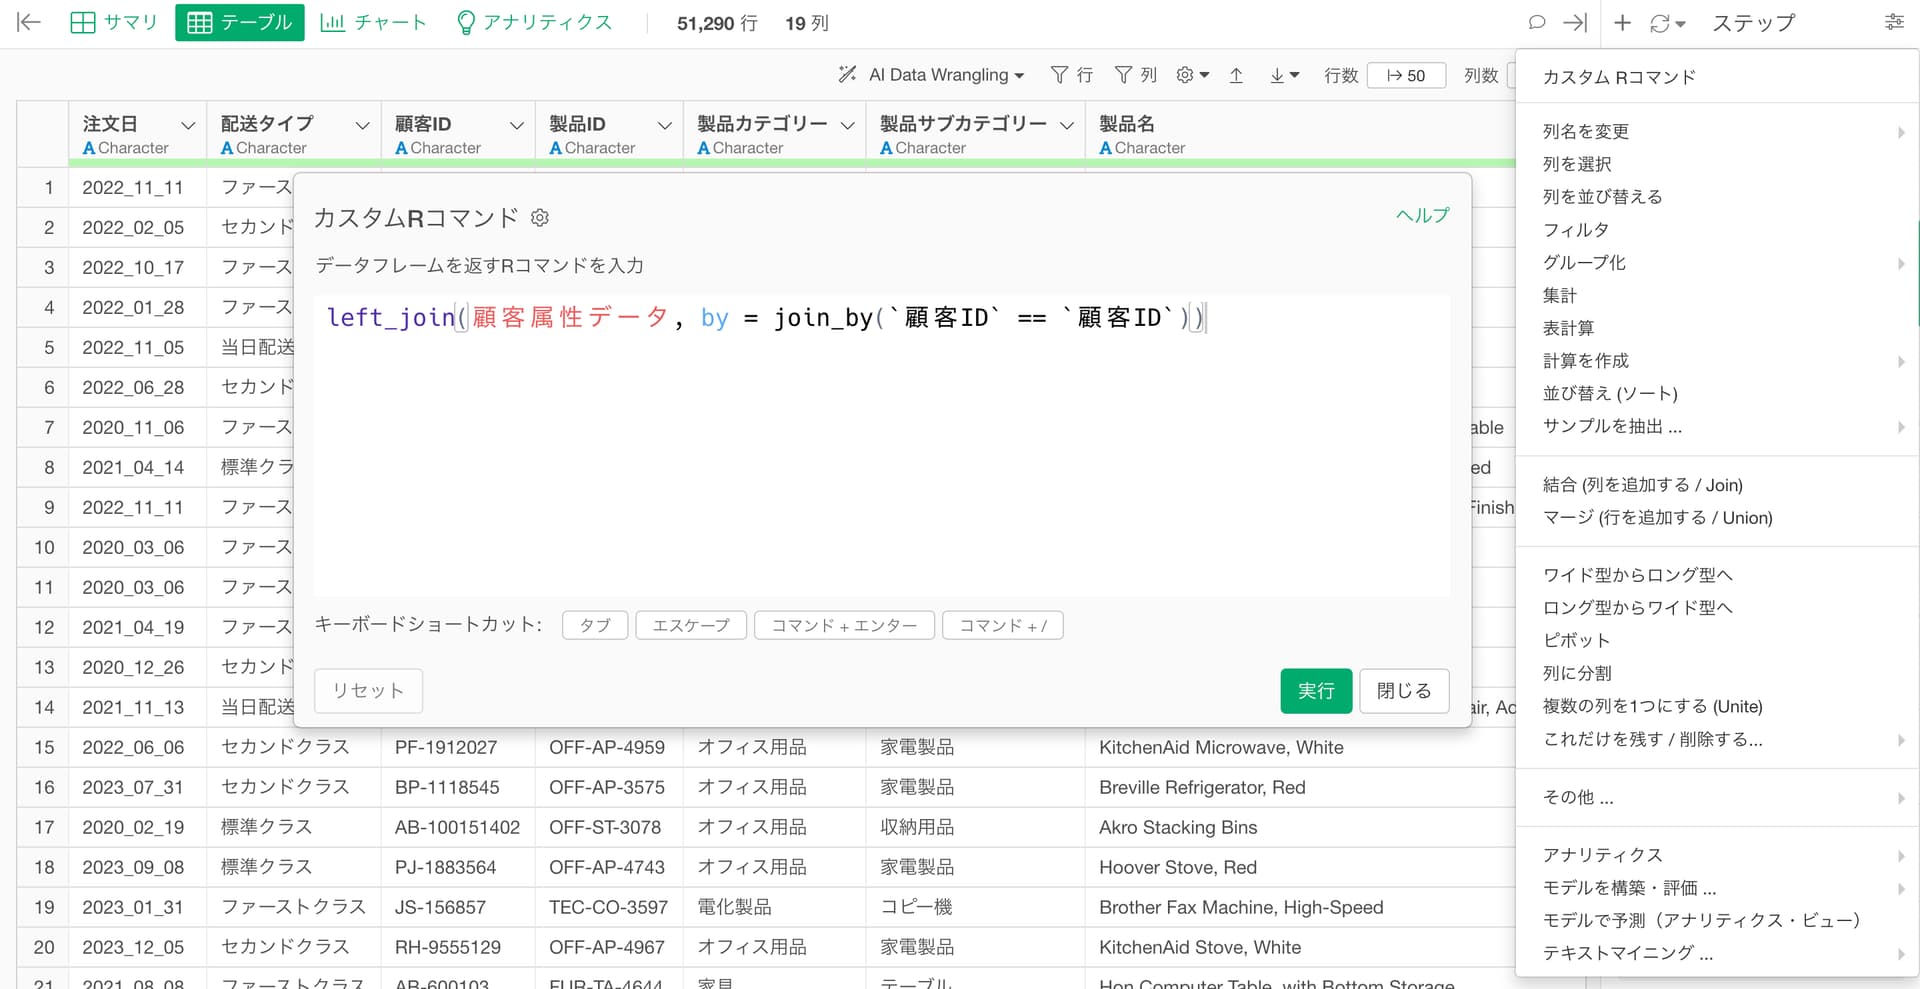Select ピボット menu item
The height and width of the screenshot is (989, 1920).
(x=1717, y=641)
